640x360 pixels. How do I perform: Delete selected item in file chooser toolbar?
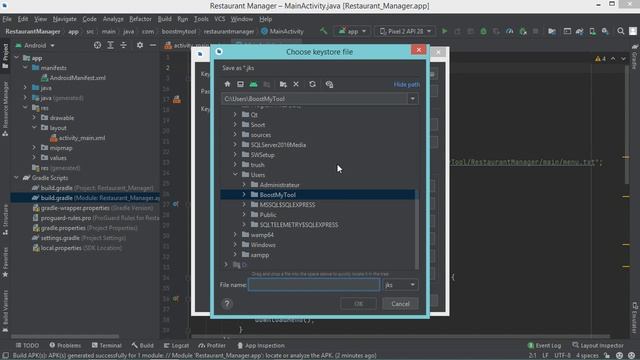(x=296, y=84)
